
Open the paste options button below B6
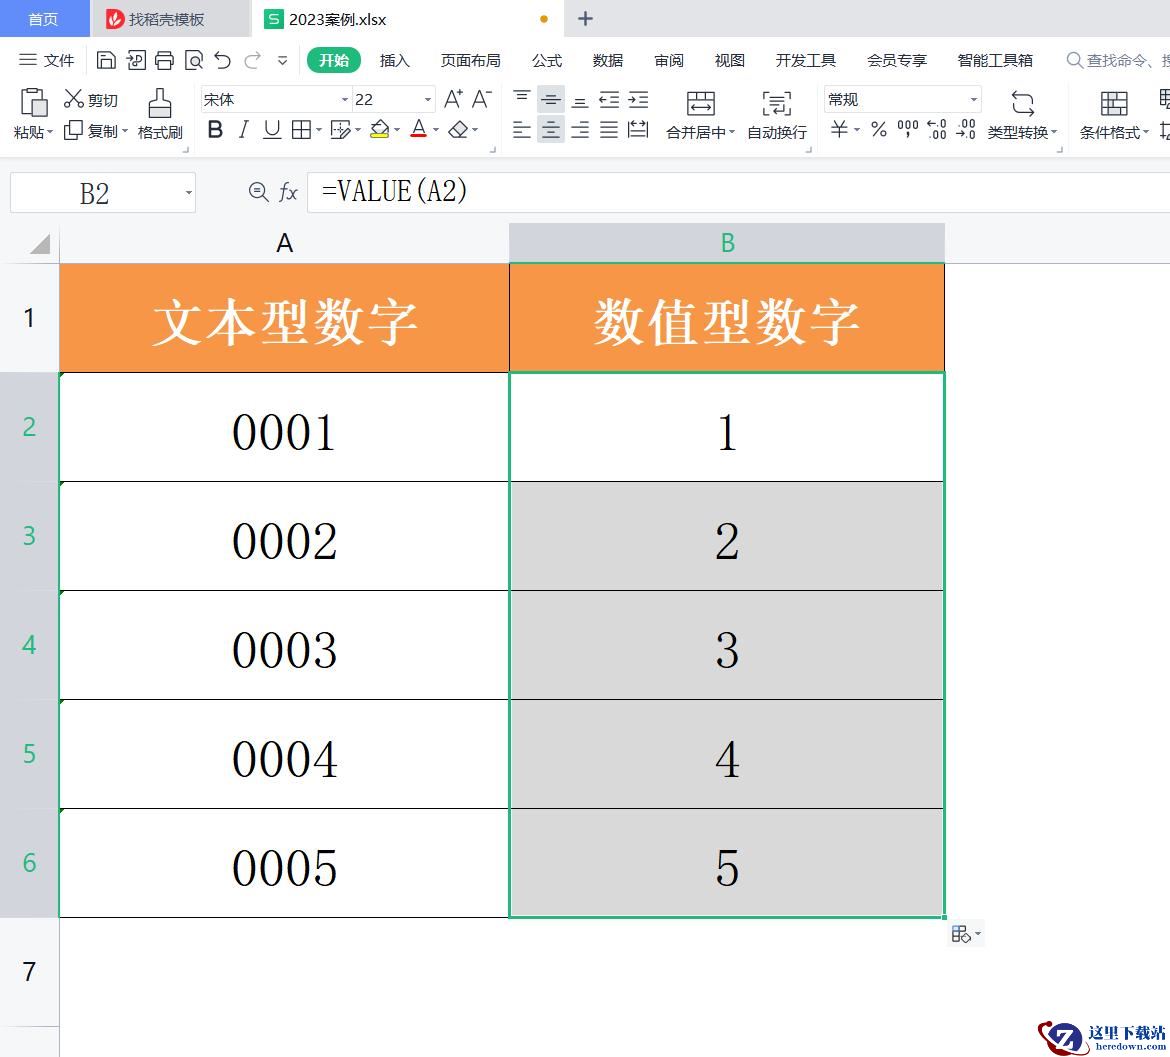966,934
